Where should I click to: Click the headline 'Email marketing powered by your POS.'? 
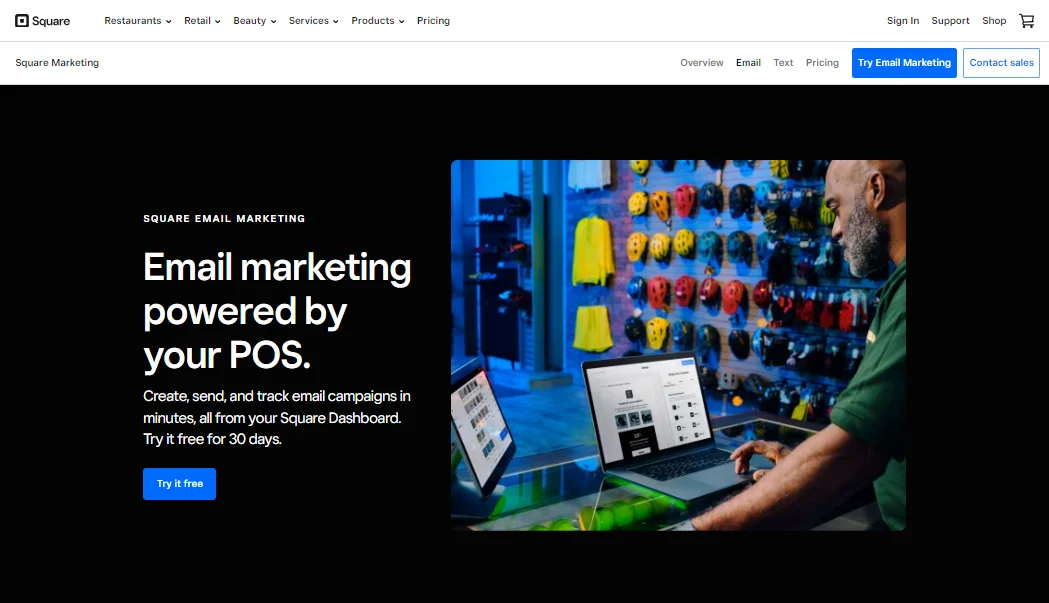click(277, 311)
